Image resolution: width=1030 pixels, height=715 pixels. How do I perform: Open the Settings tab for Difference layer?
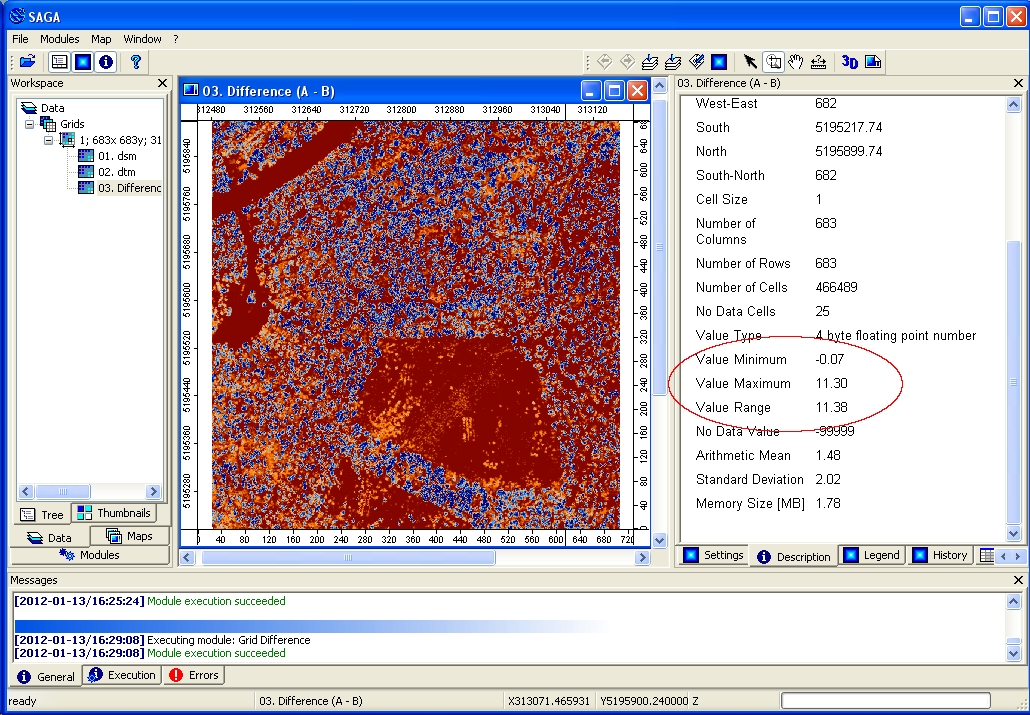(713, 555)
